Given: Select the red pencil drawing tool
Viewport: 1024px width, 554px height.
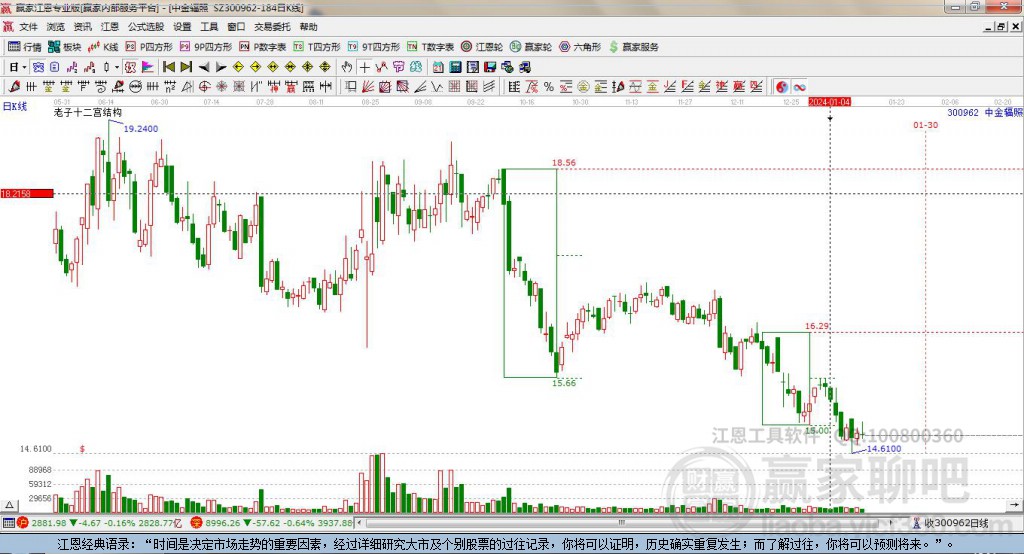Looking at the screenshot, I should 14,86.
